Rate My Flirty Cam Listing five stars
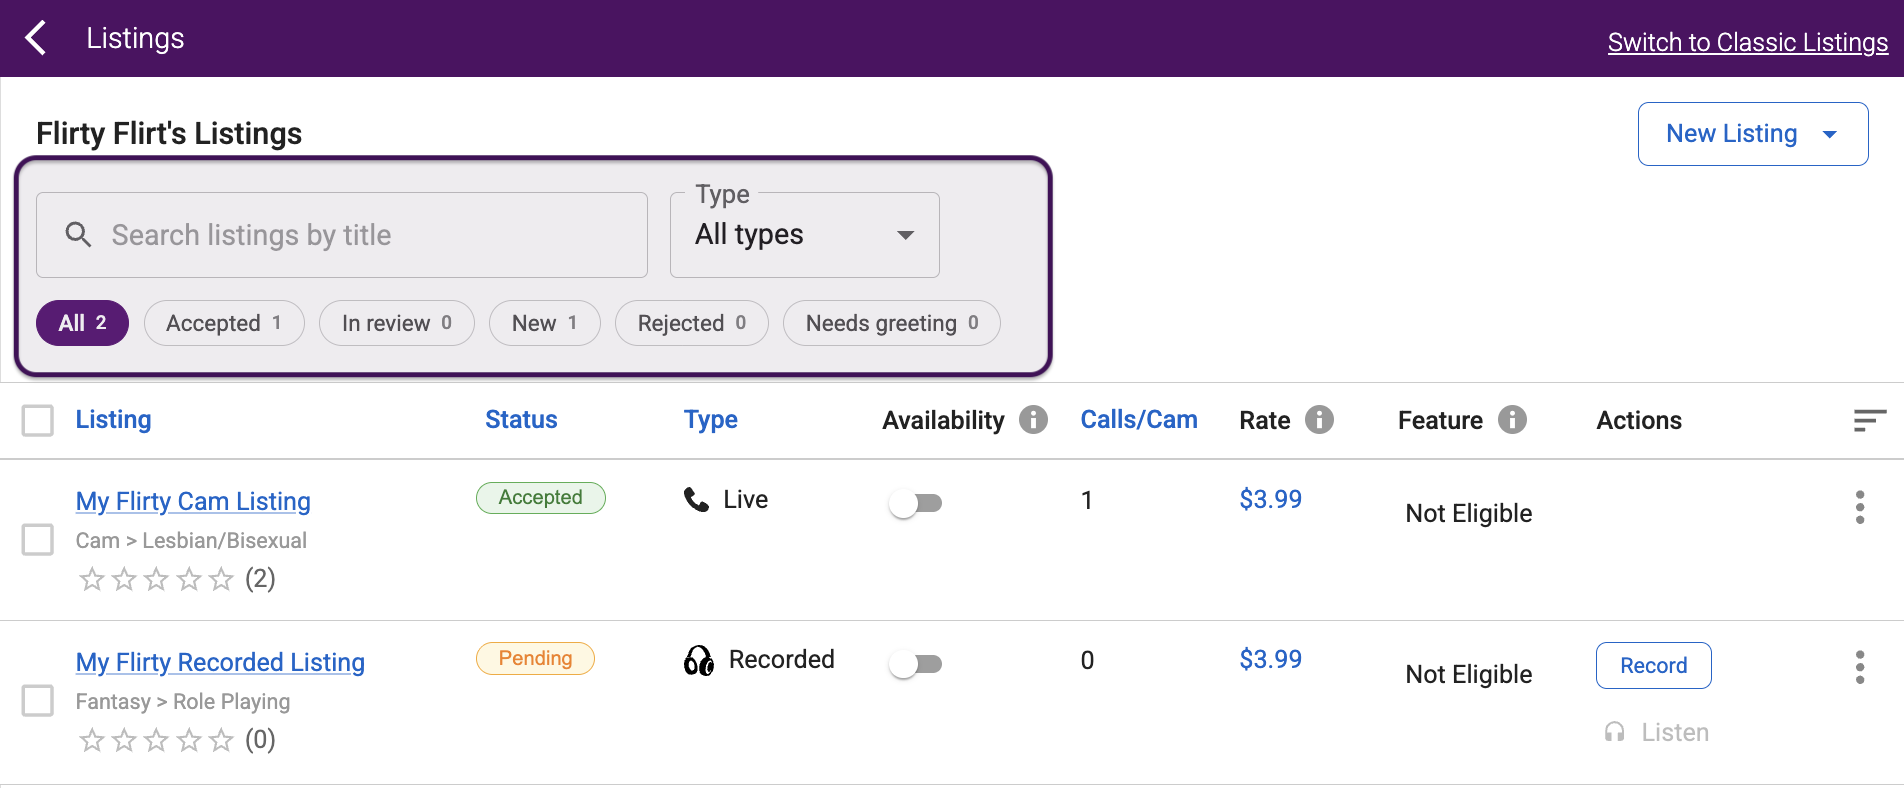The width and height of the screenshot is (1904, 788). [x=221, y=579]
